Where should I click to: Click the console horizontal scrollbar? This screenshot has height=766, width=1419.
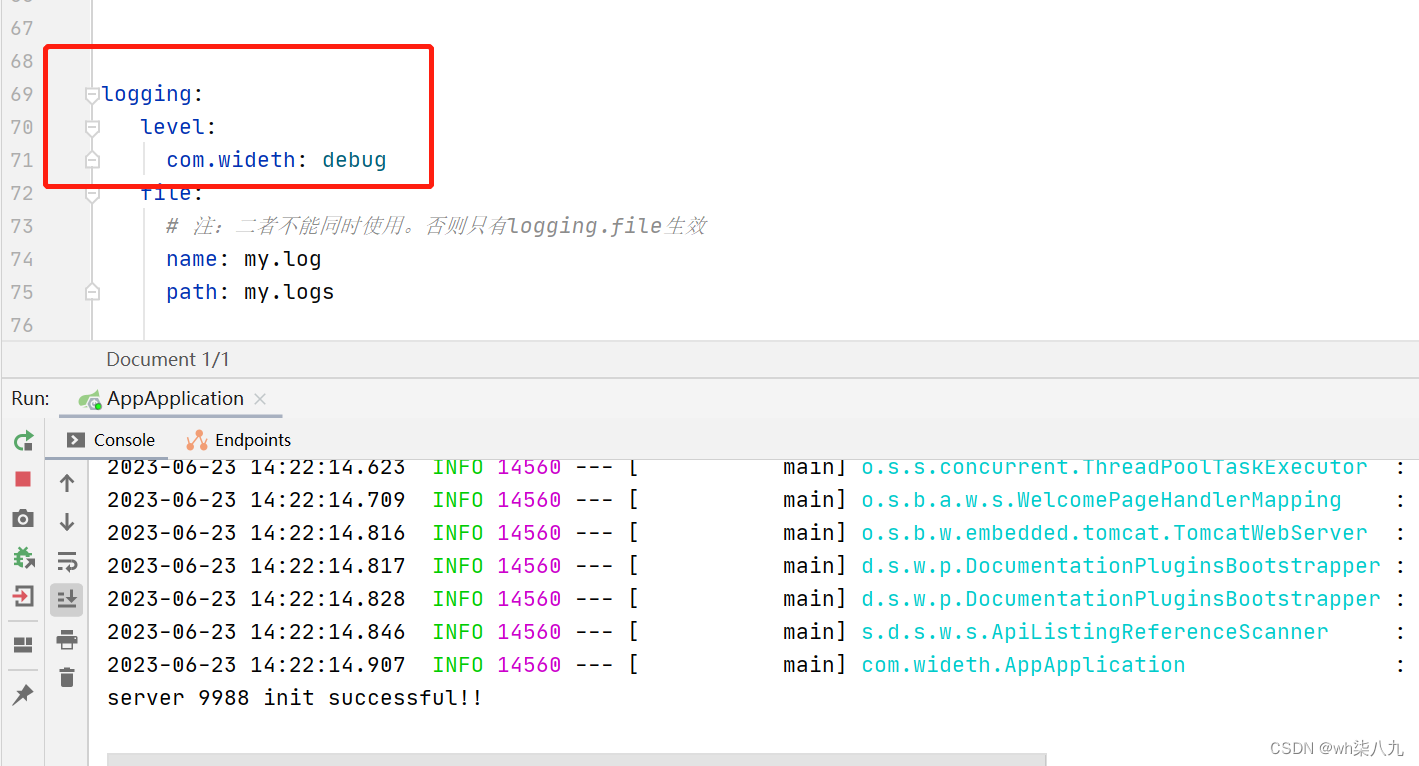[x=576, y=759]
